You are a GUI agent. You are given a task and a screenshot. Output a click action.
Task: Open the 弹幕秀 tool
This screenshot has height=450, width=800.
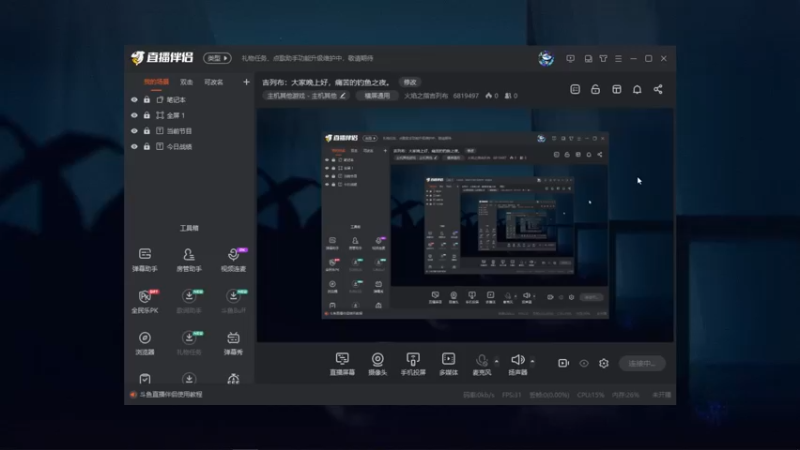233,343
